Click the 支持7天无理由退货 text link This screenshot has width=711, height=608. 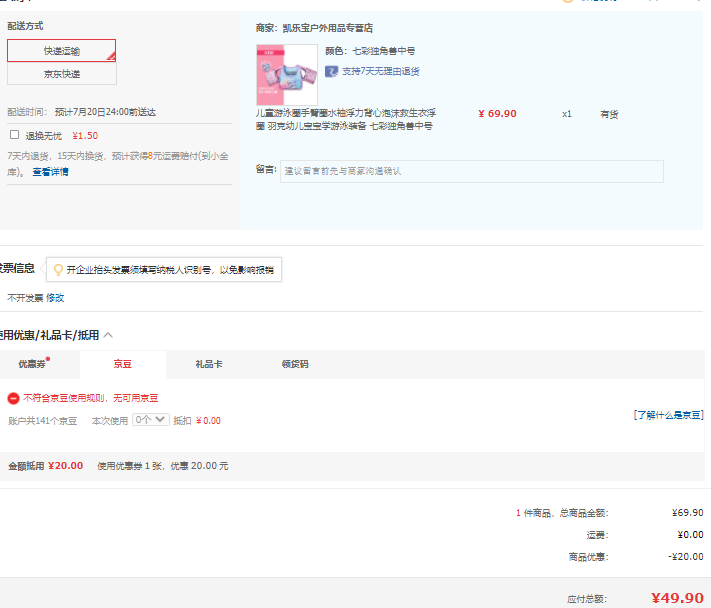[x=381, y=71]
